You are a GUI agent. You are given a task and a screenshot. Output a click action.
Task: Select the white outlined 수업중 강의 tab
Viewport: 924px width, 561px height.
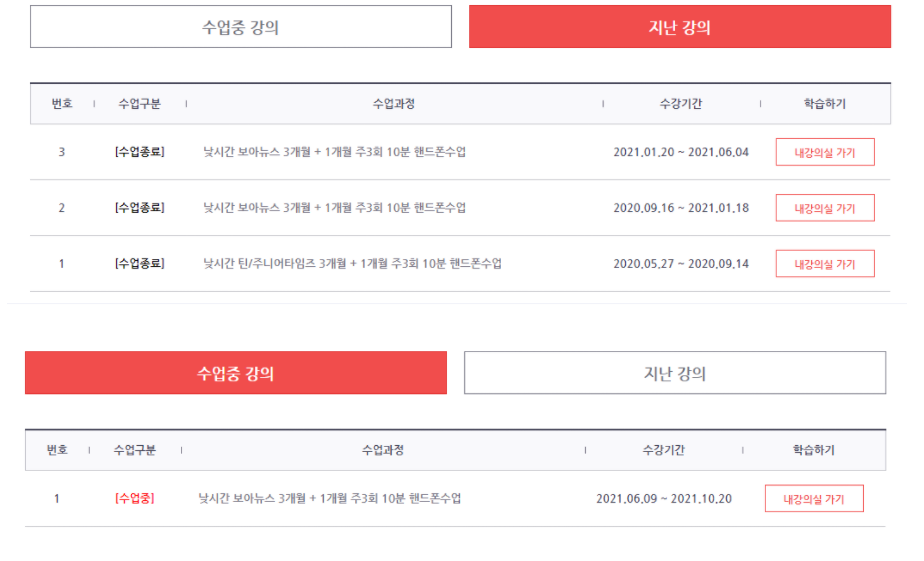click(240, 27)
